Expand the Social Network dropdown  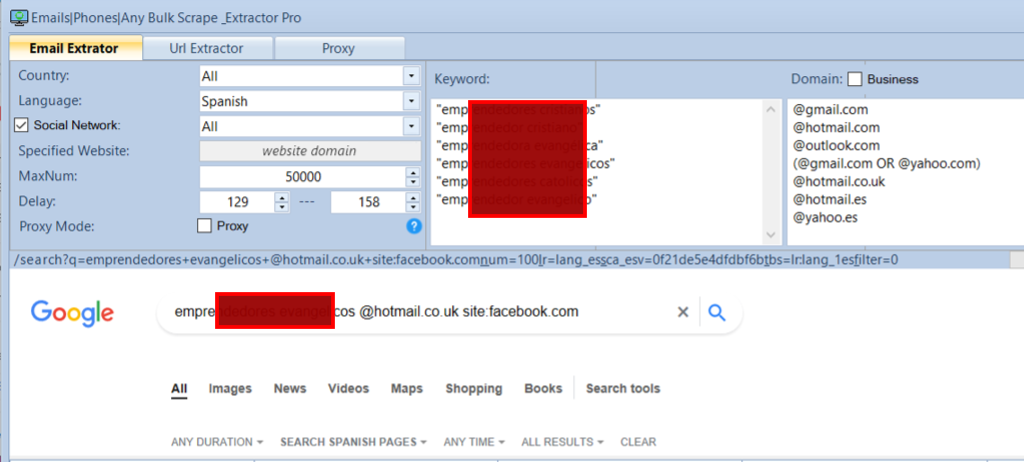[411, 126]
